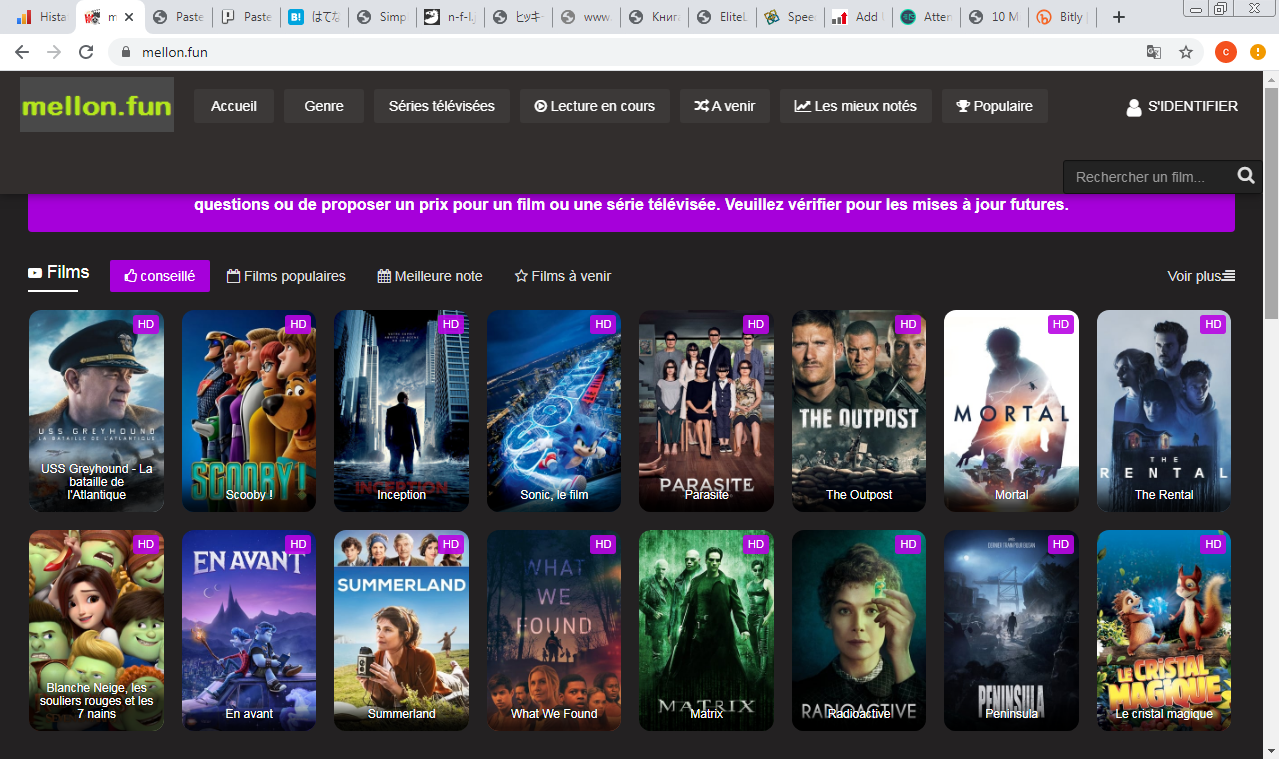
Task: Click the mellon.fun site logo
Action: pyautogui.click(x=97, y=105)
